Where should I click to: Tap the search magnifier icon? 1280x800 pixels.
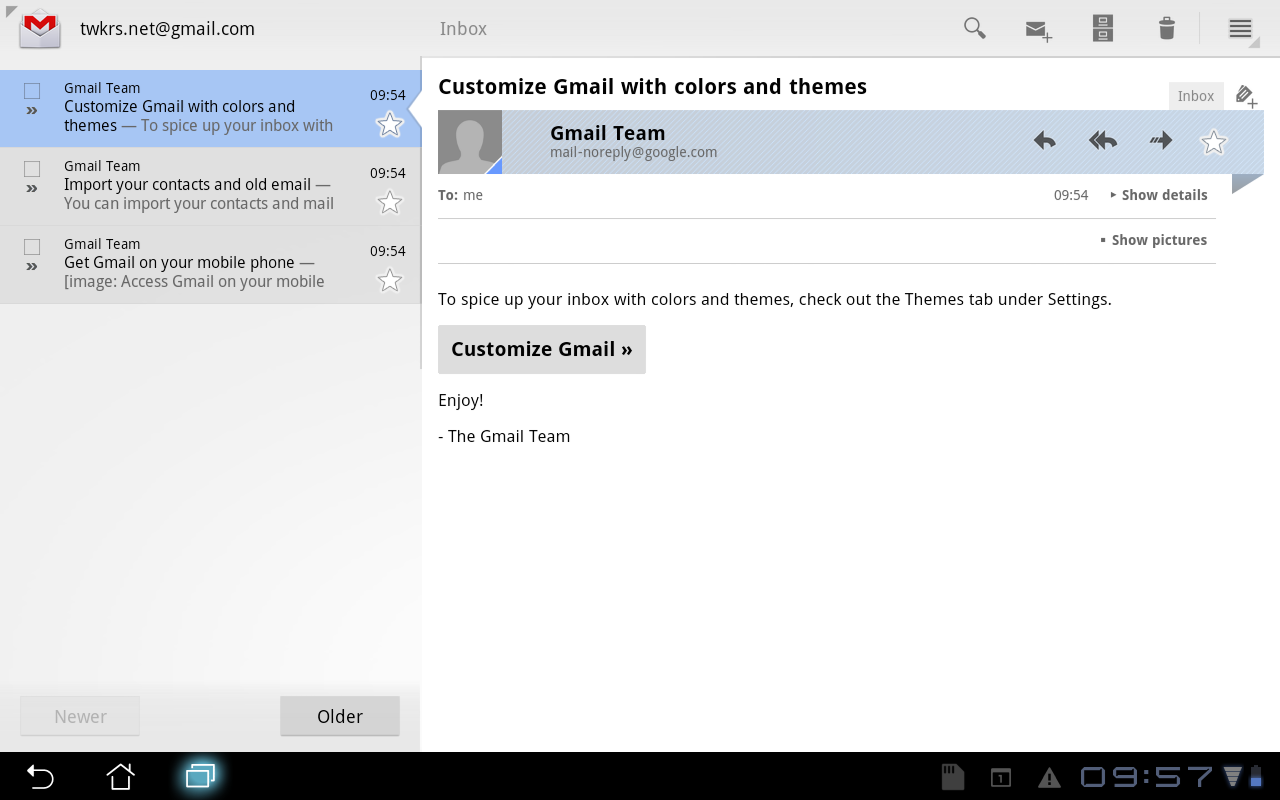coord(975,28)
